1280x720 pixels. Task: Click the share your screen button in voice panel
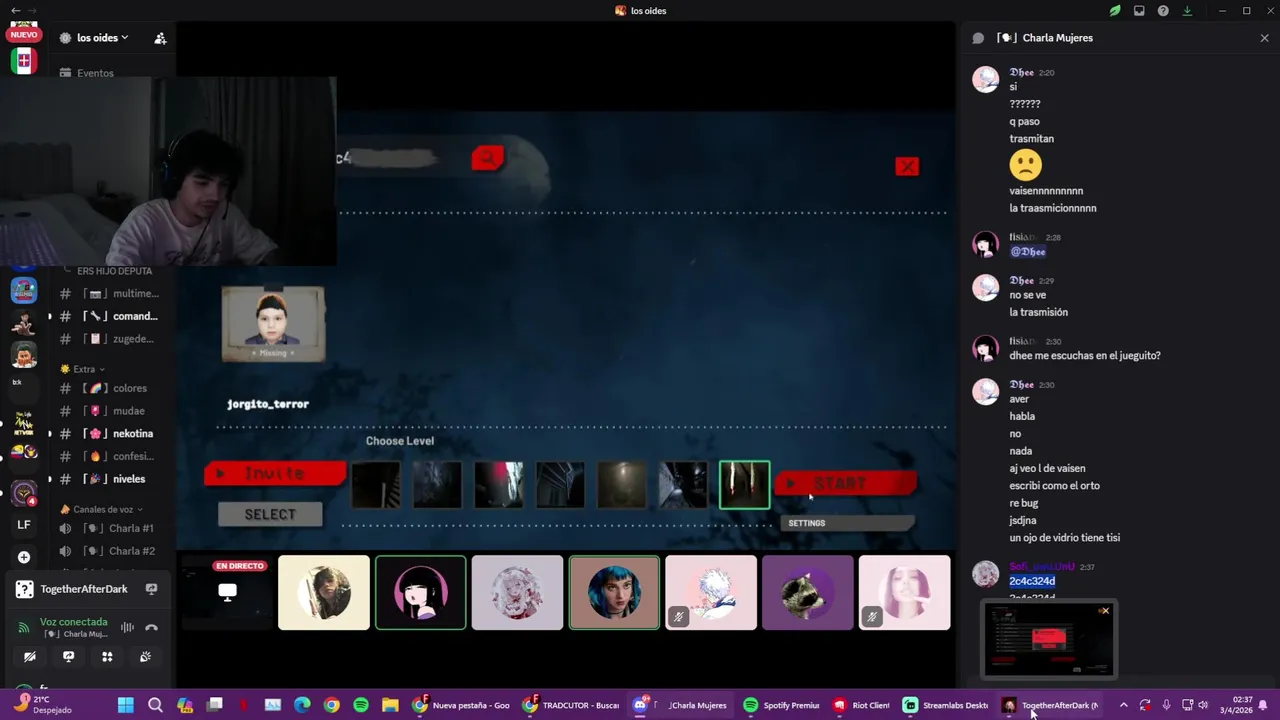(68, 657)
